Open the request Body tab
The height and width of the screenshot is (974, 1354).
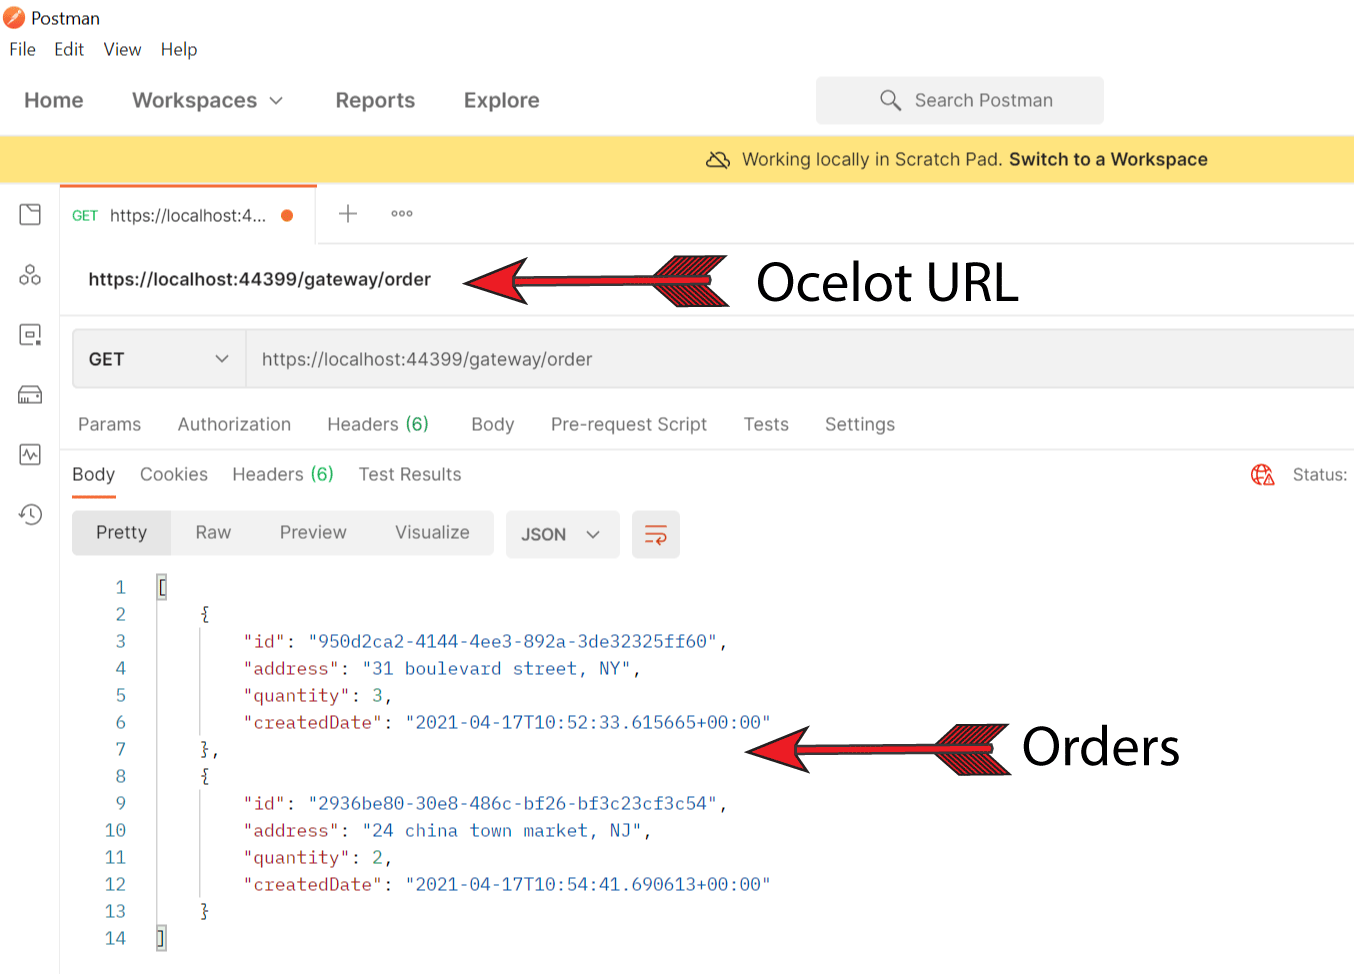pos(493,424)
